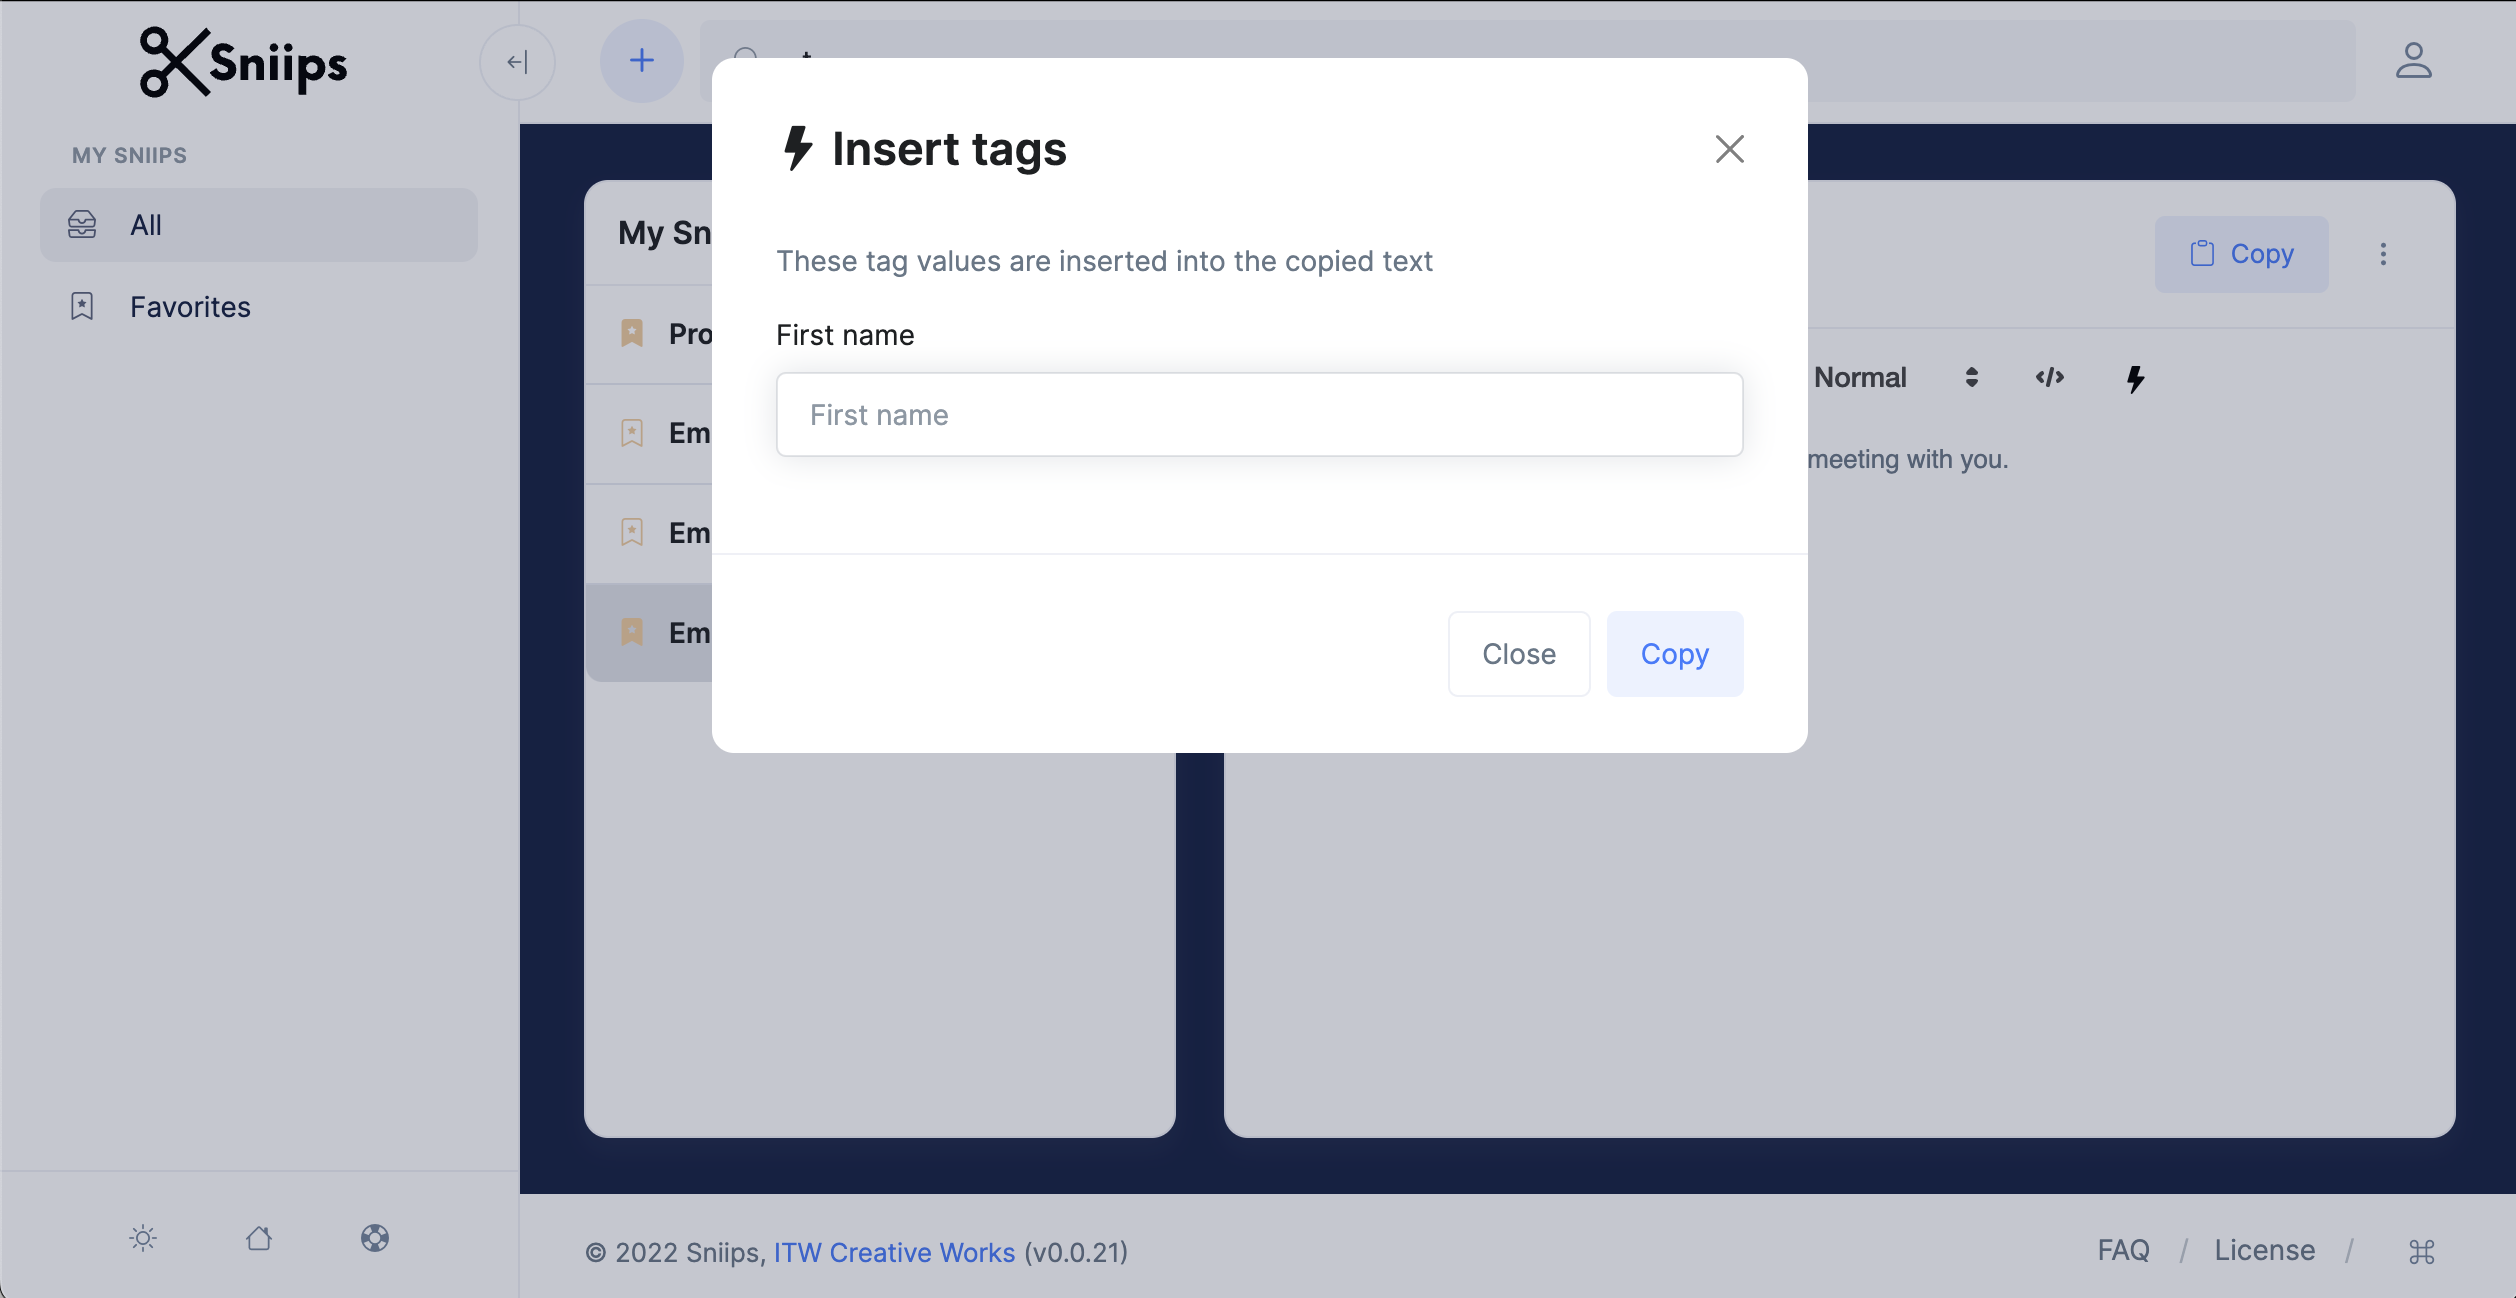This screenshot has height=1298, width=2516.
Task: Create a new sniip with the plus button
Action: click(641, 61)
